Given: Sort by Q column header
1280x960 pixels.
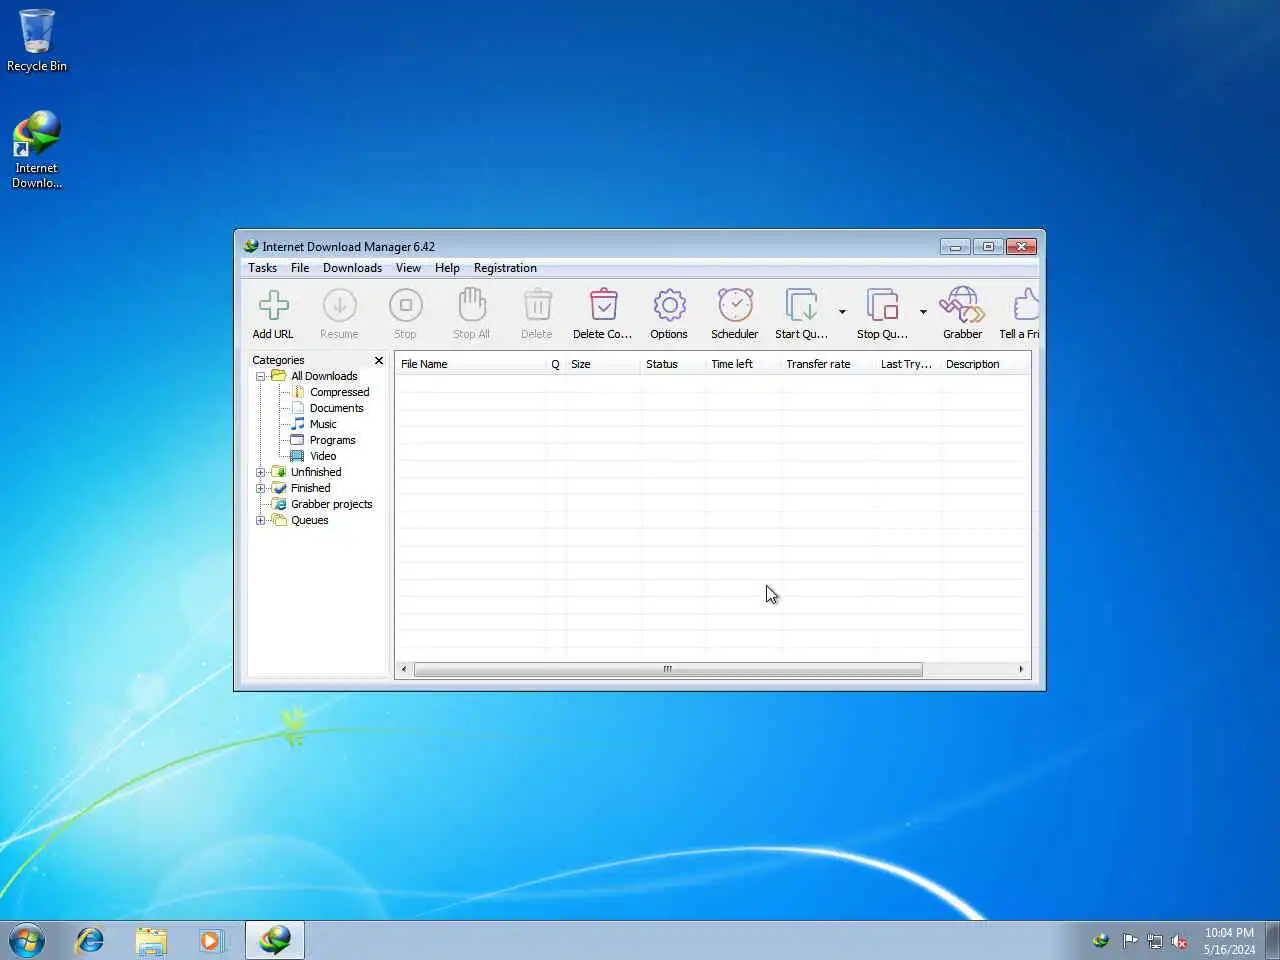Looking at the screenshot, I should (x=555, y=364).
